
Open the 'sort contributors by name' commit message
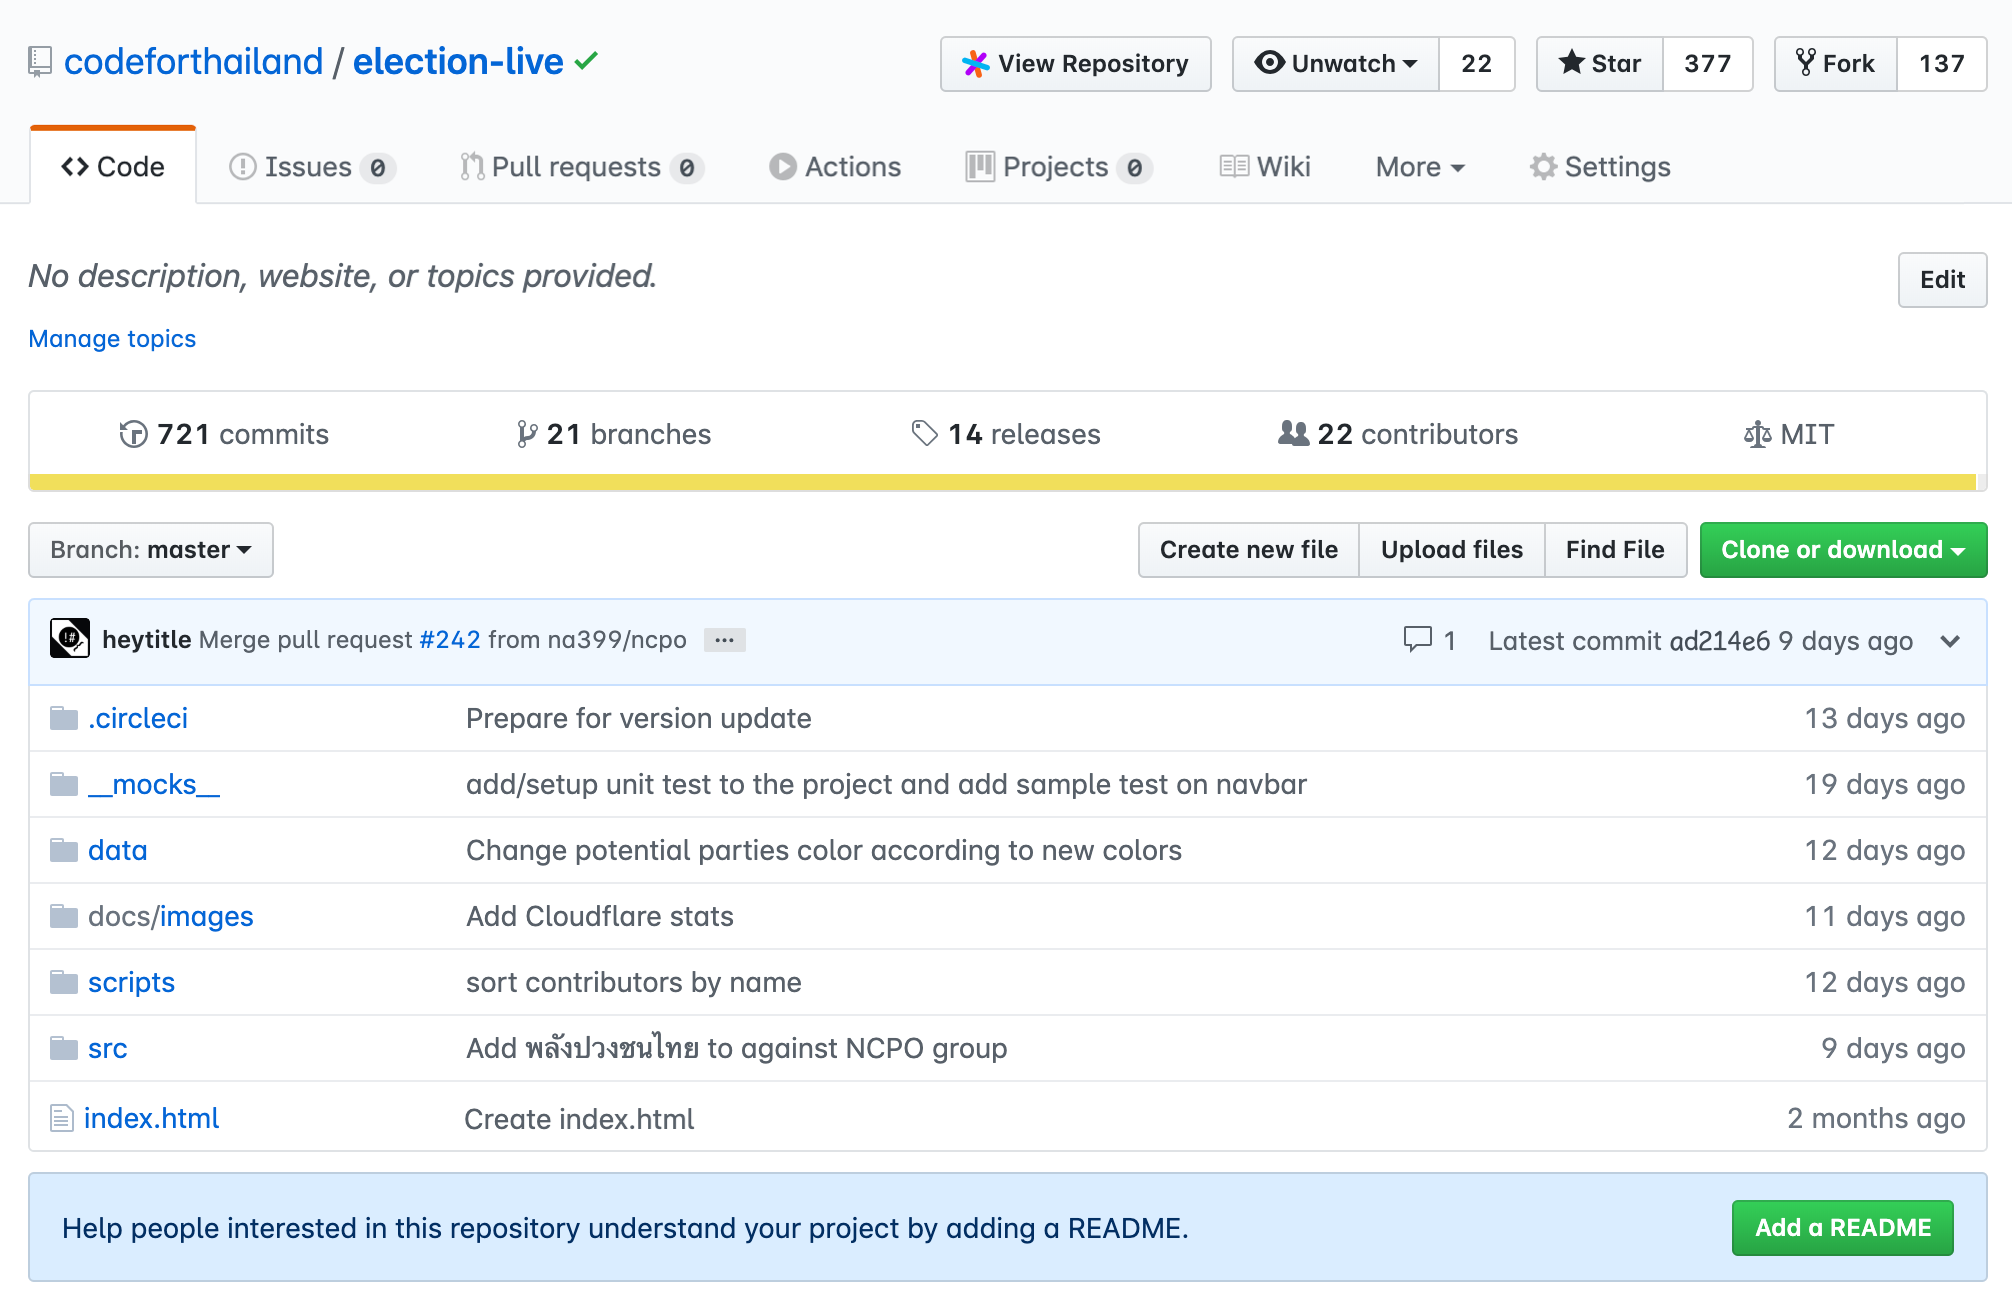coord(634,982)
